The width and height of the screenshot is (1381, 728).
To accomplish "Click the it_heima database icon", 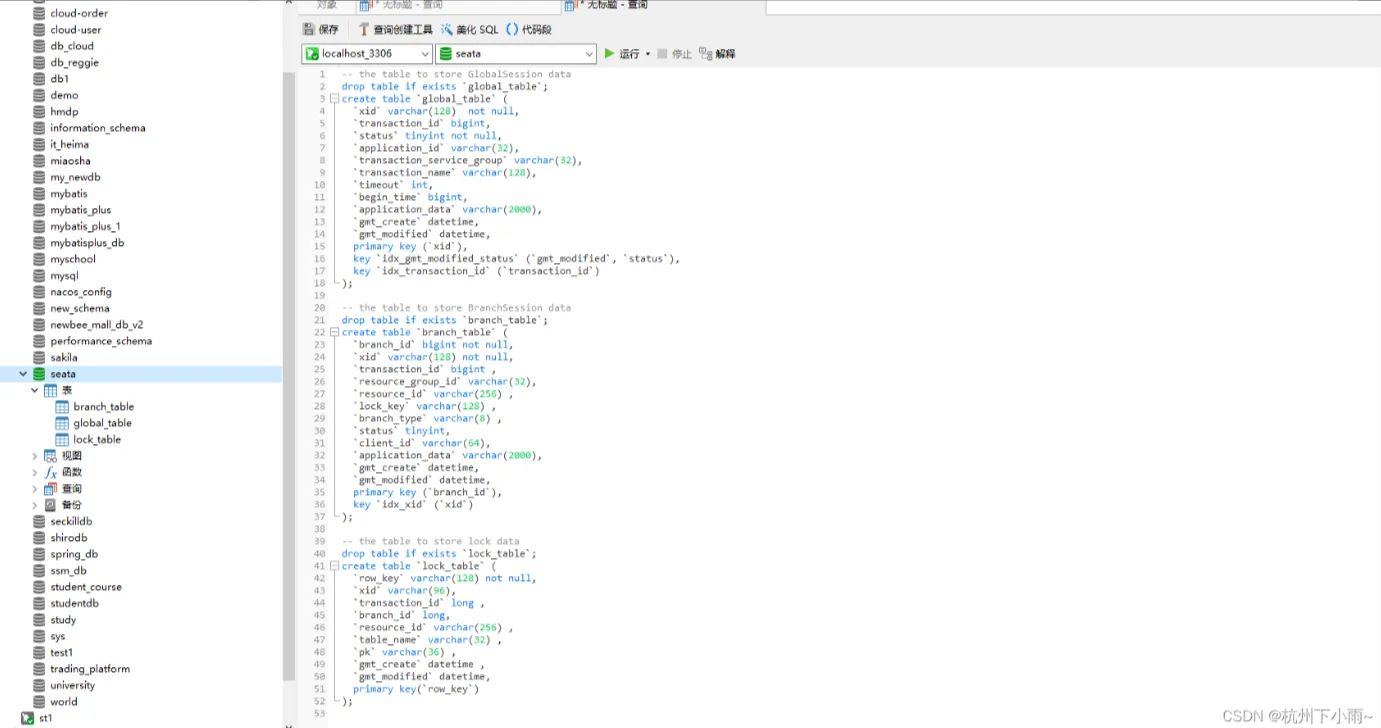I will (39, 144).
